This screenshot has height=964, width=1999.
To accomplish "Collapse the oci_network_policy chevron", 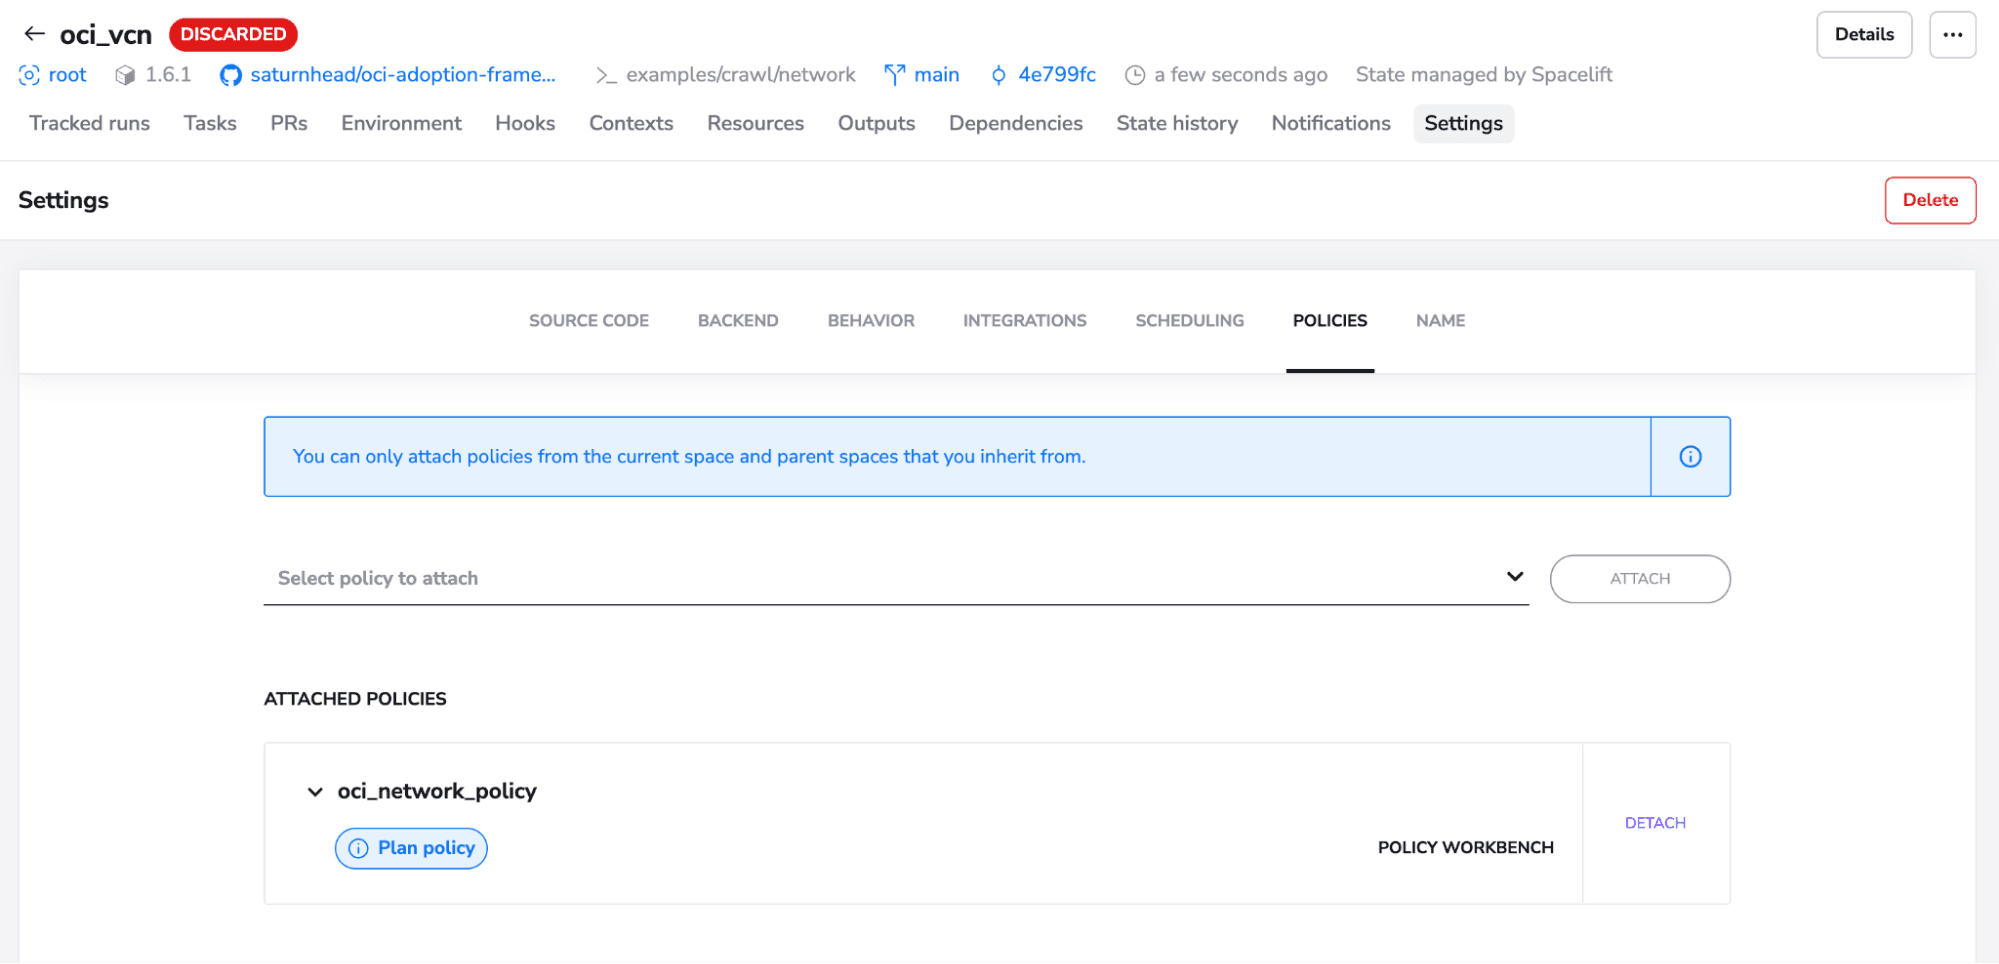I will (x=315, y=792).
